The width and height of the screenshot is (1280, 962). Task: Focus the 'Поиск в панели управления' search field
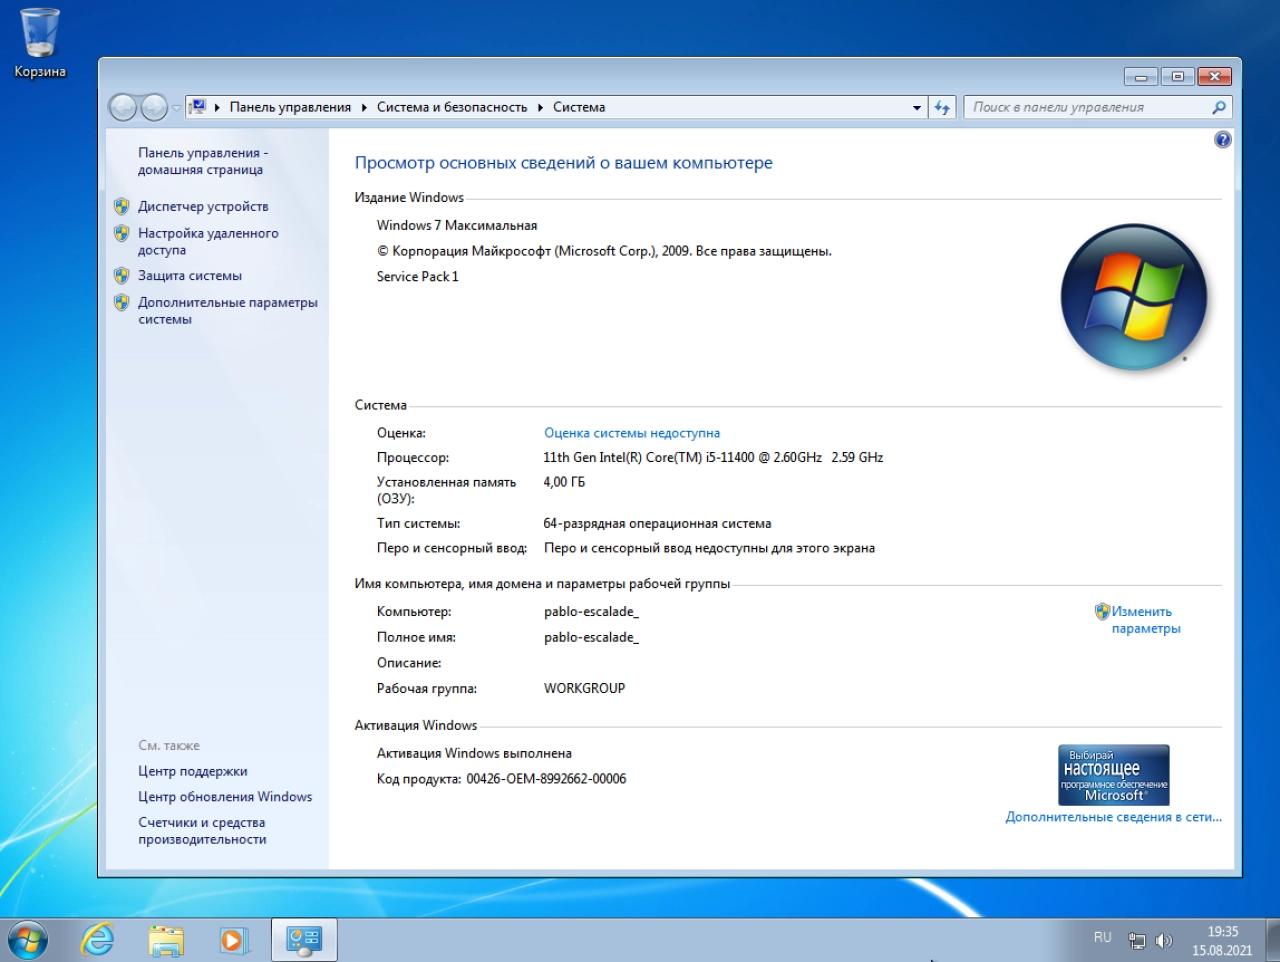point(1088,107)
